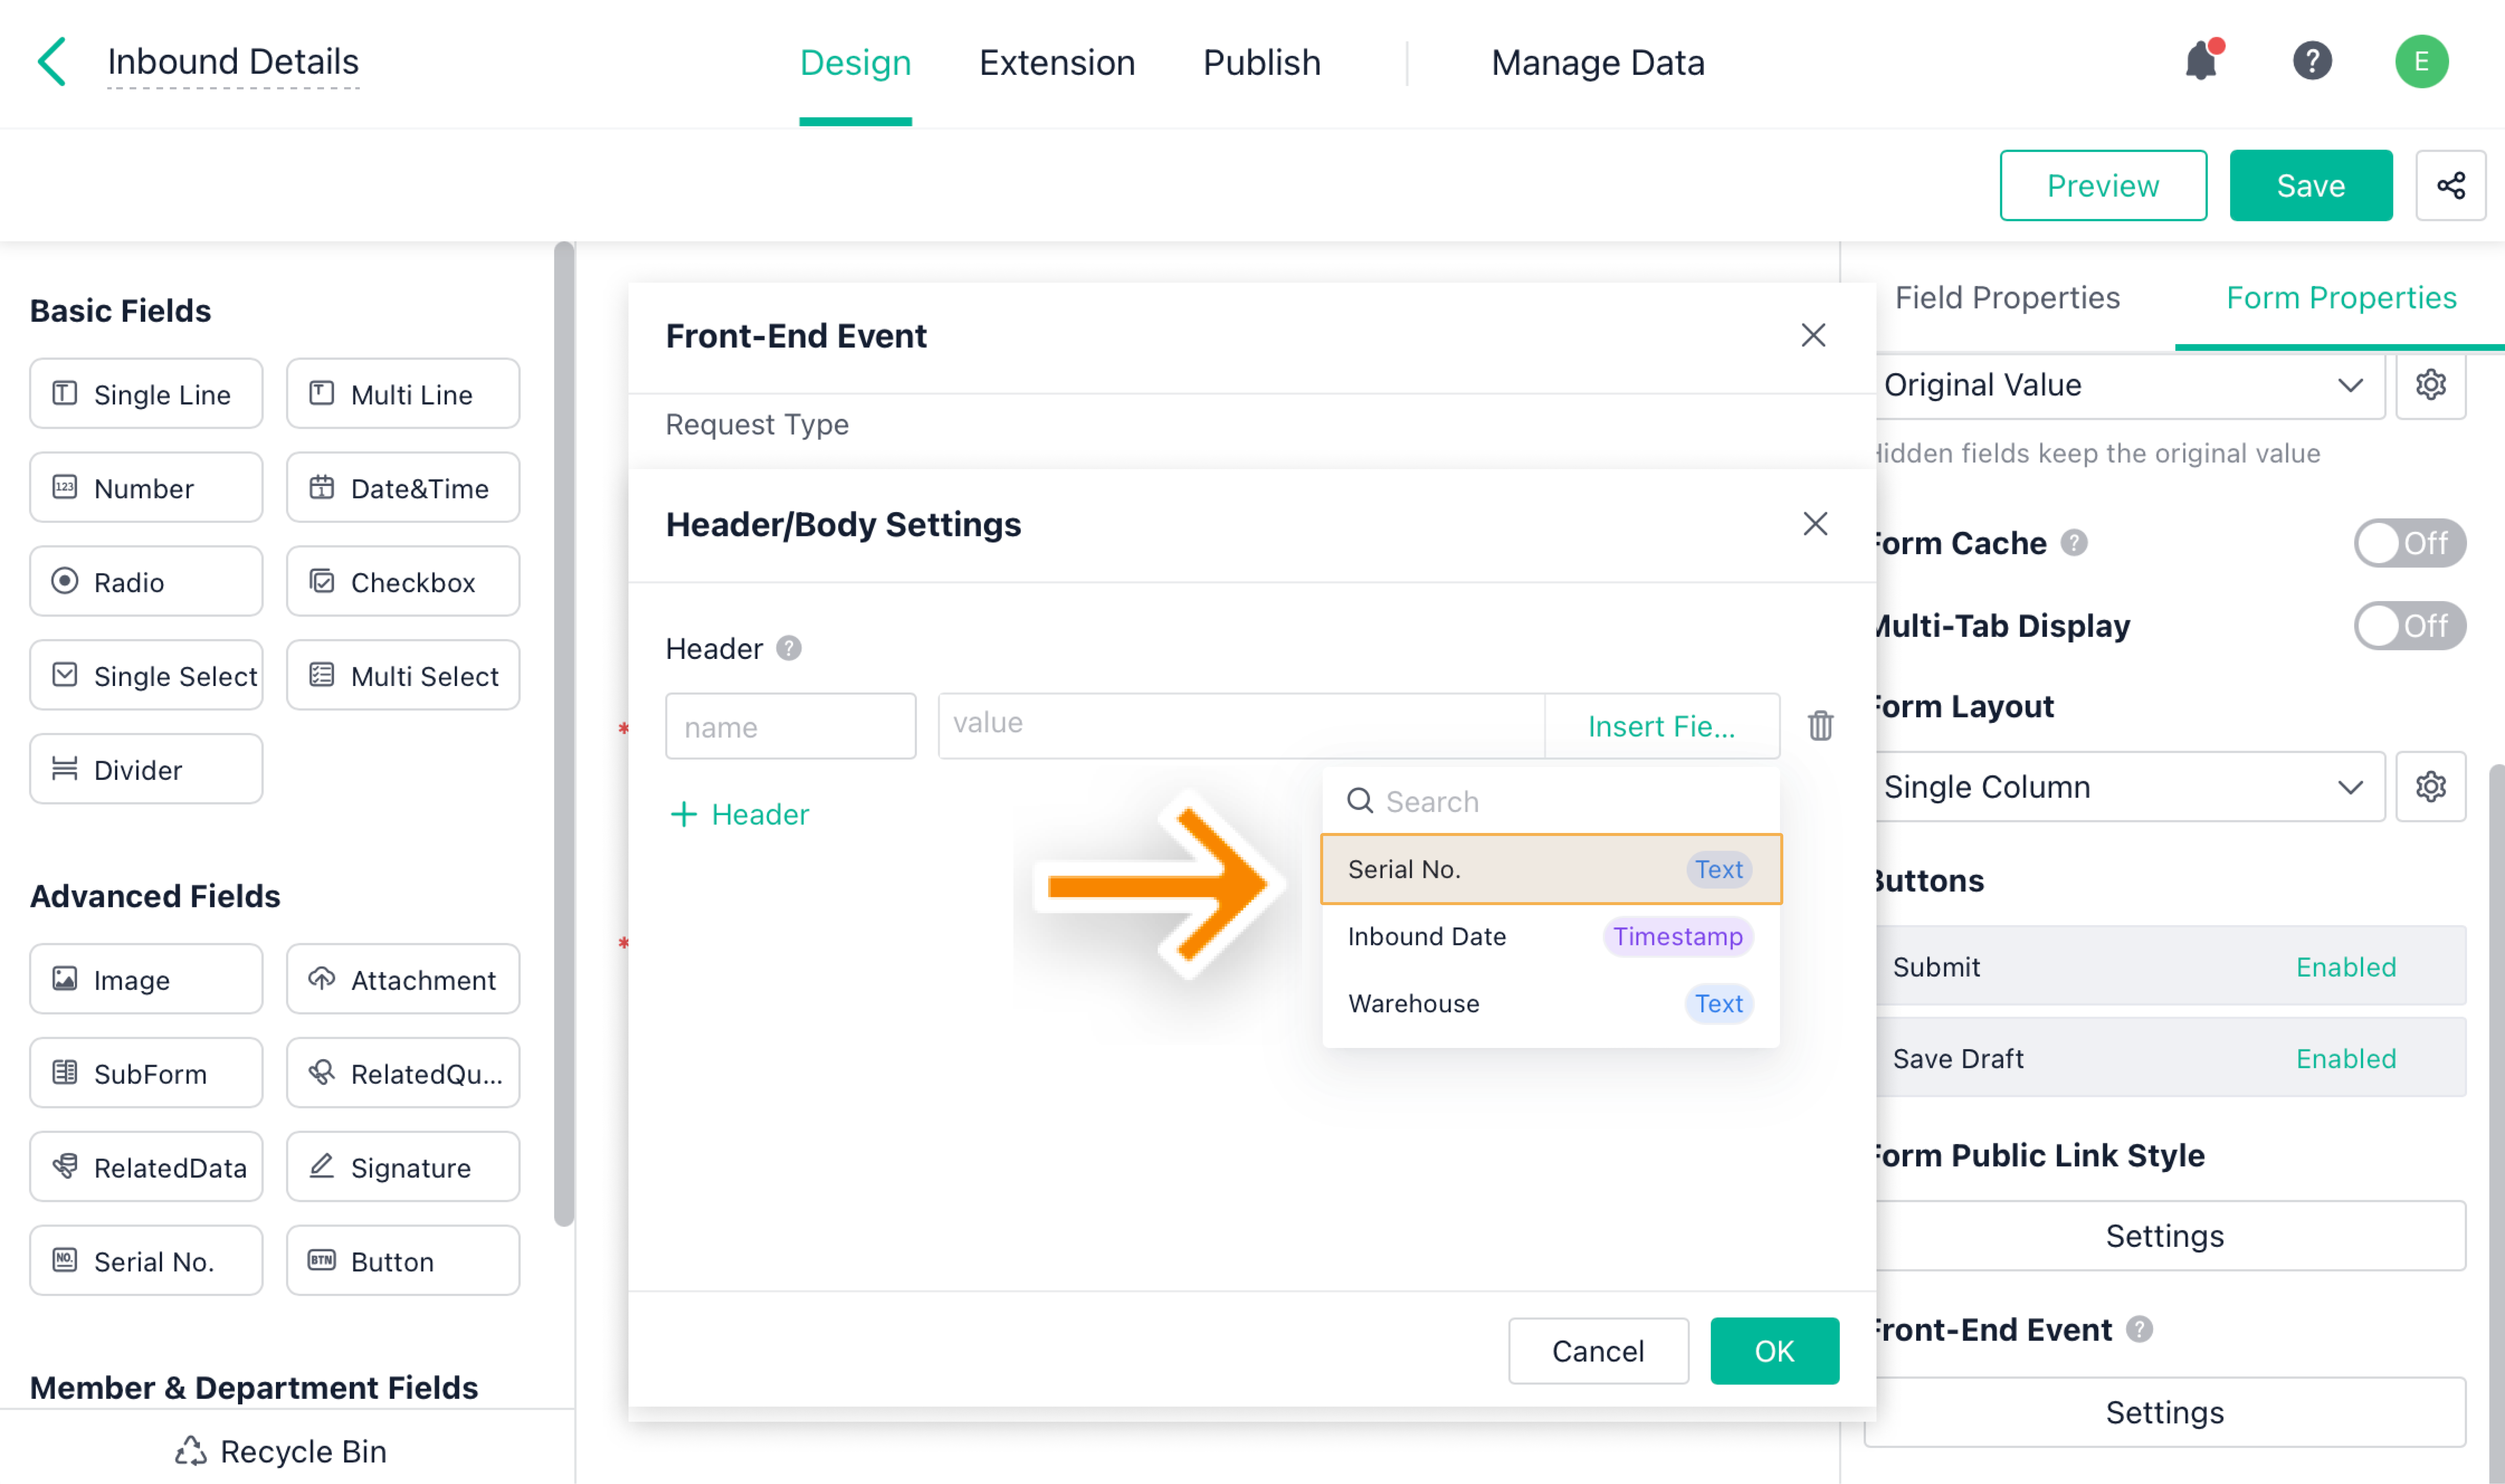Add a Multi Select field
Image resolution: width=2505 pixels, height=1484 pixels.
pyautogui.click(x=403, y=676)
